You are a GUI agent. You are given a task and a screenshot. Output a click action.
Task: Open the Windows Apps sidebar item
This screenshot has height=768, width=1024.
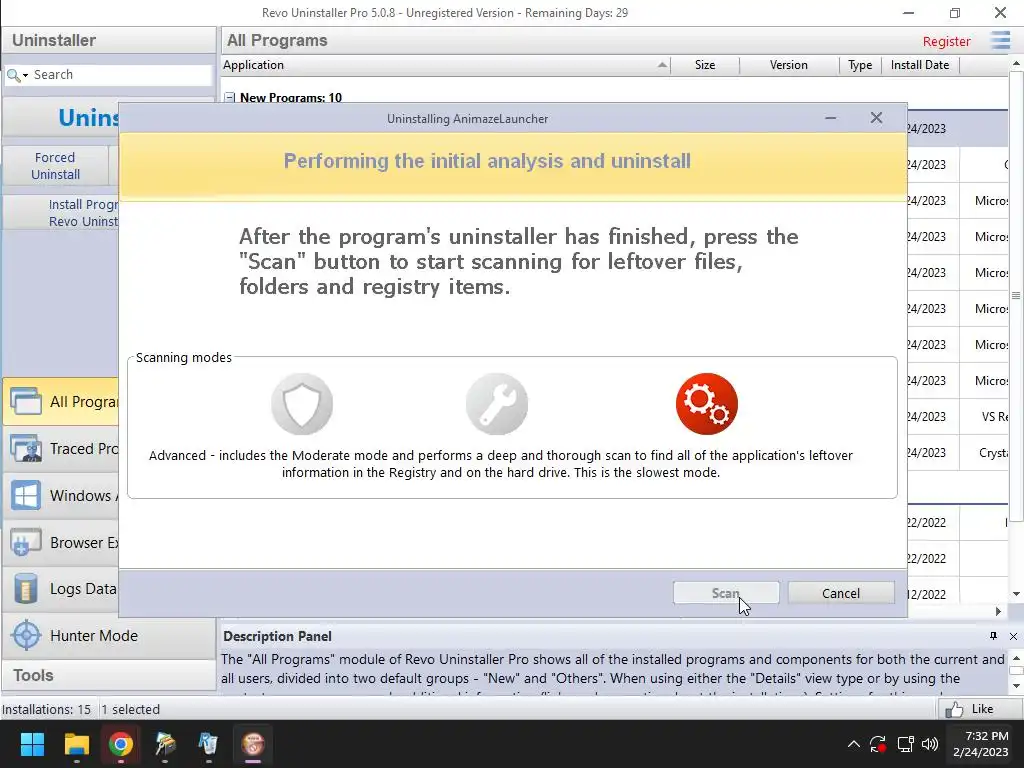(x=61, y=496)
